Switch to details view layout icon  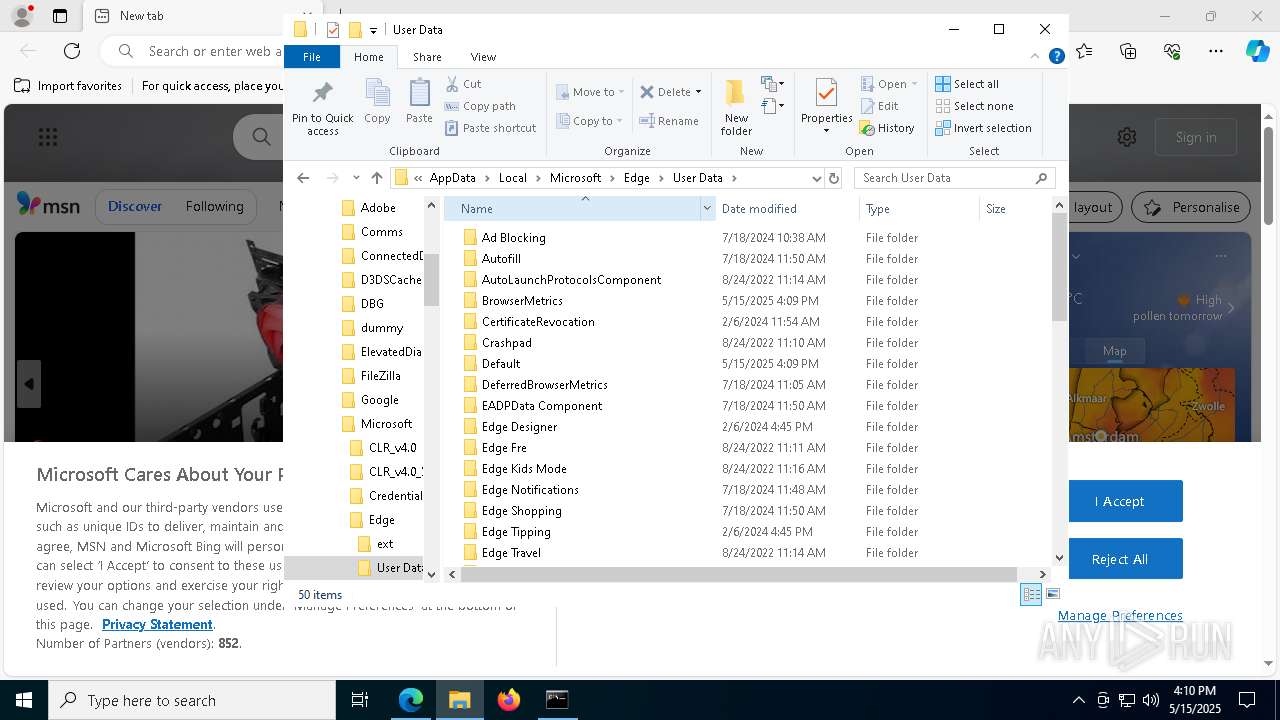(x=1031, y=594)
